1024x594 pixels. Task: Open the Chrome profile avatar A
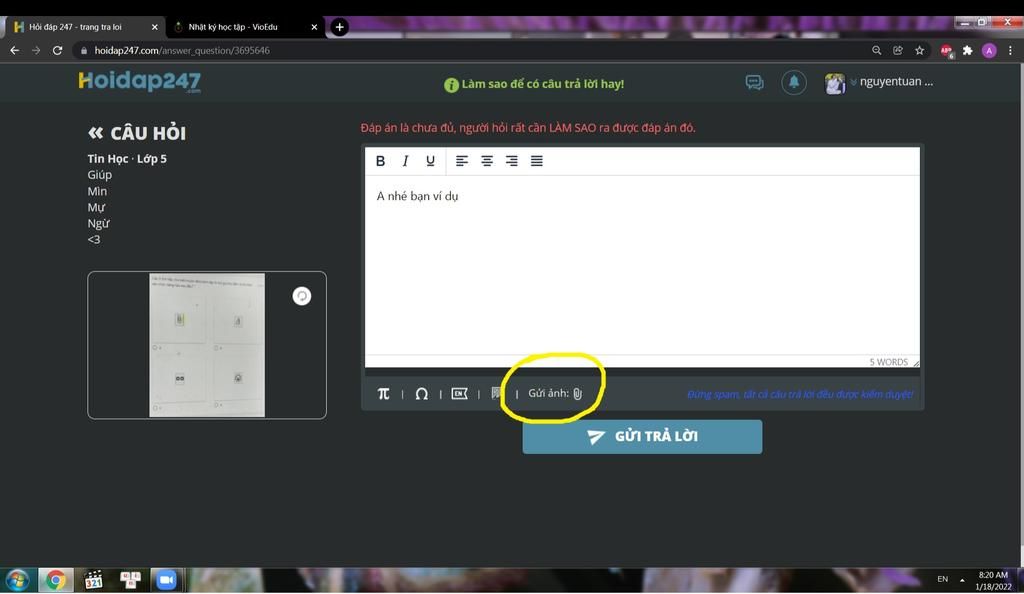989,50
